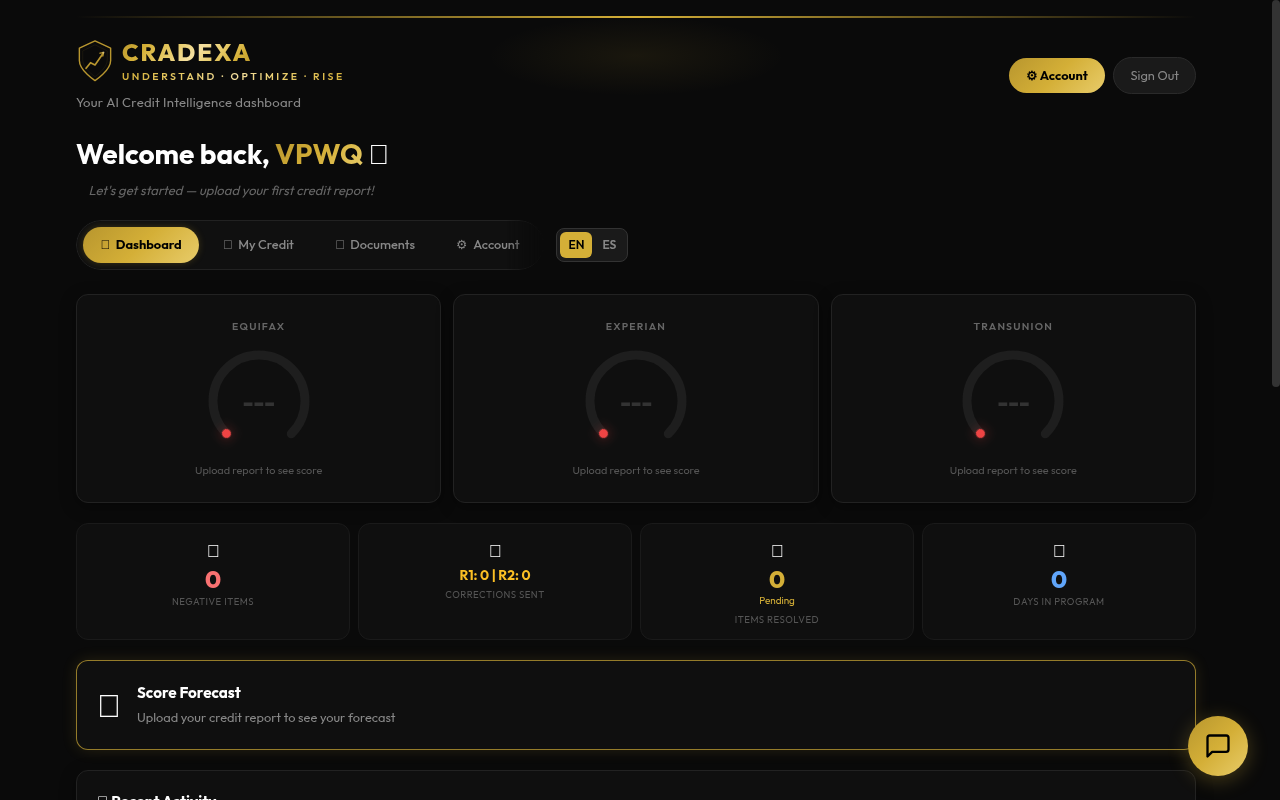
Task: Click the icon above Negative Items
Action: click(213, 551)
